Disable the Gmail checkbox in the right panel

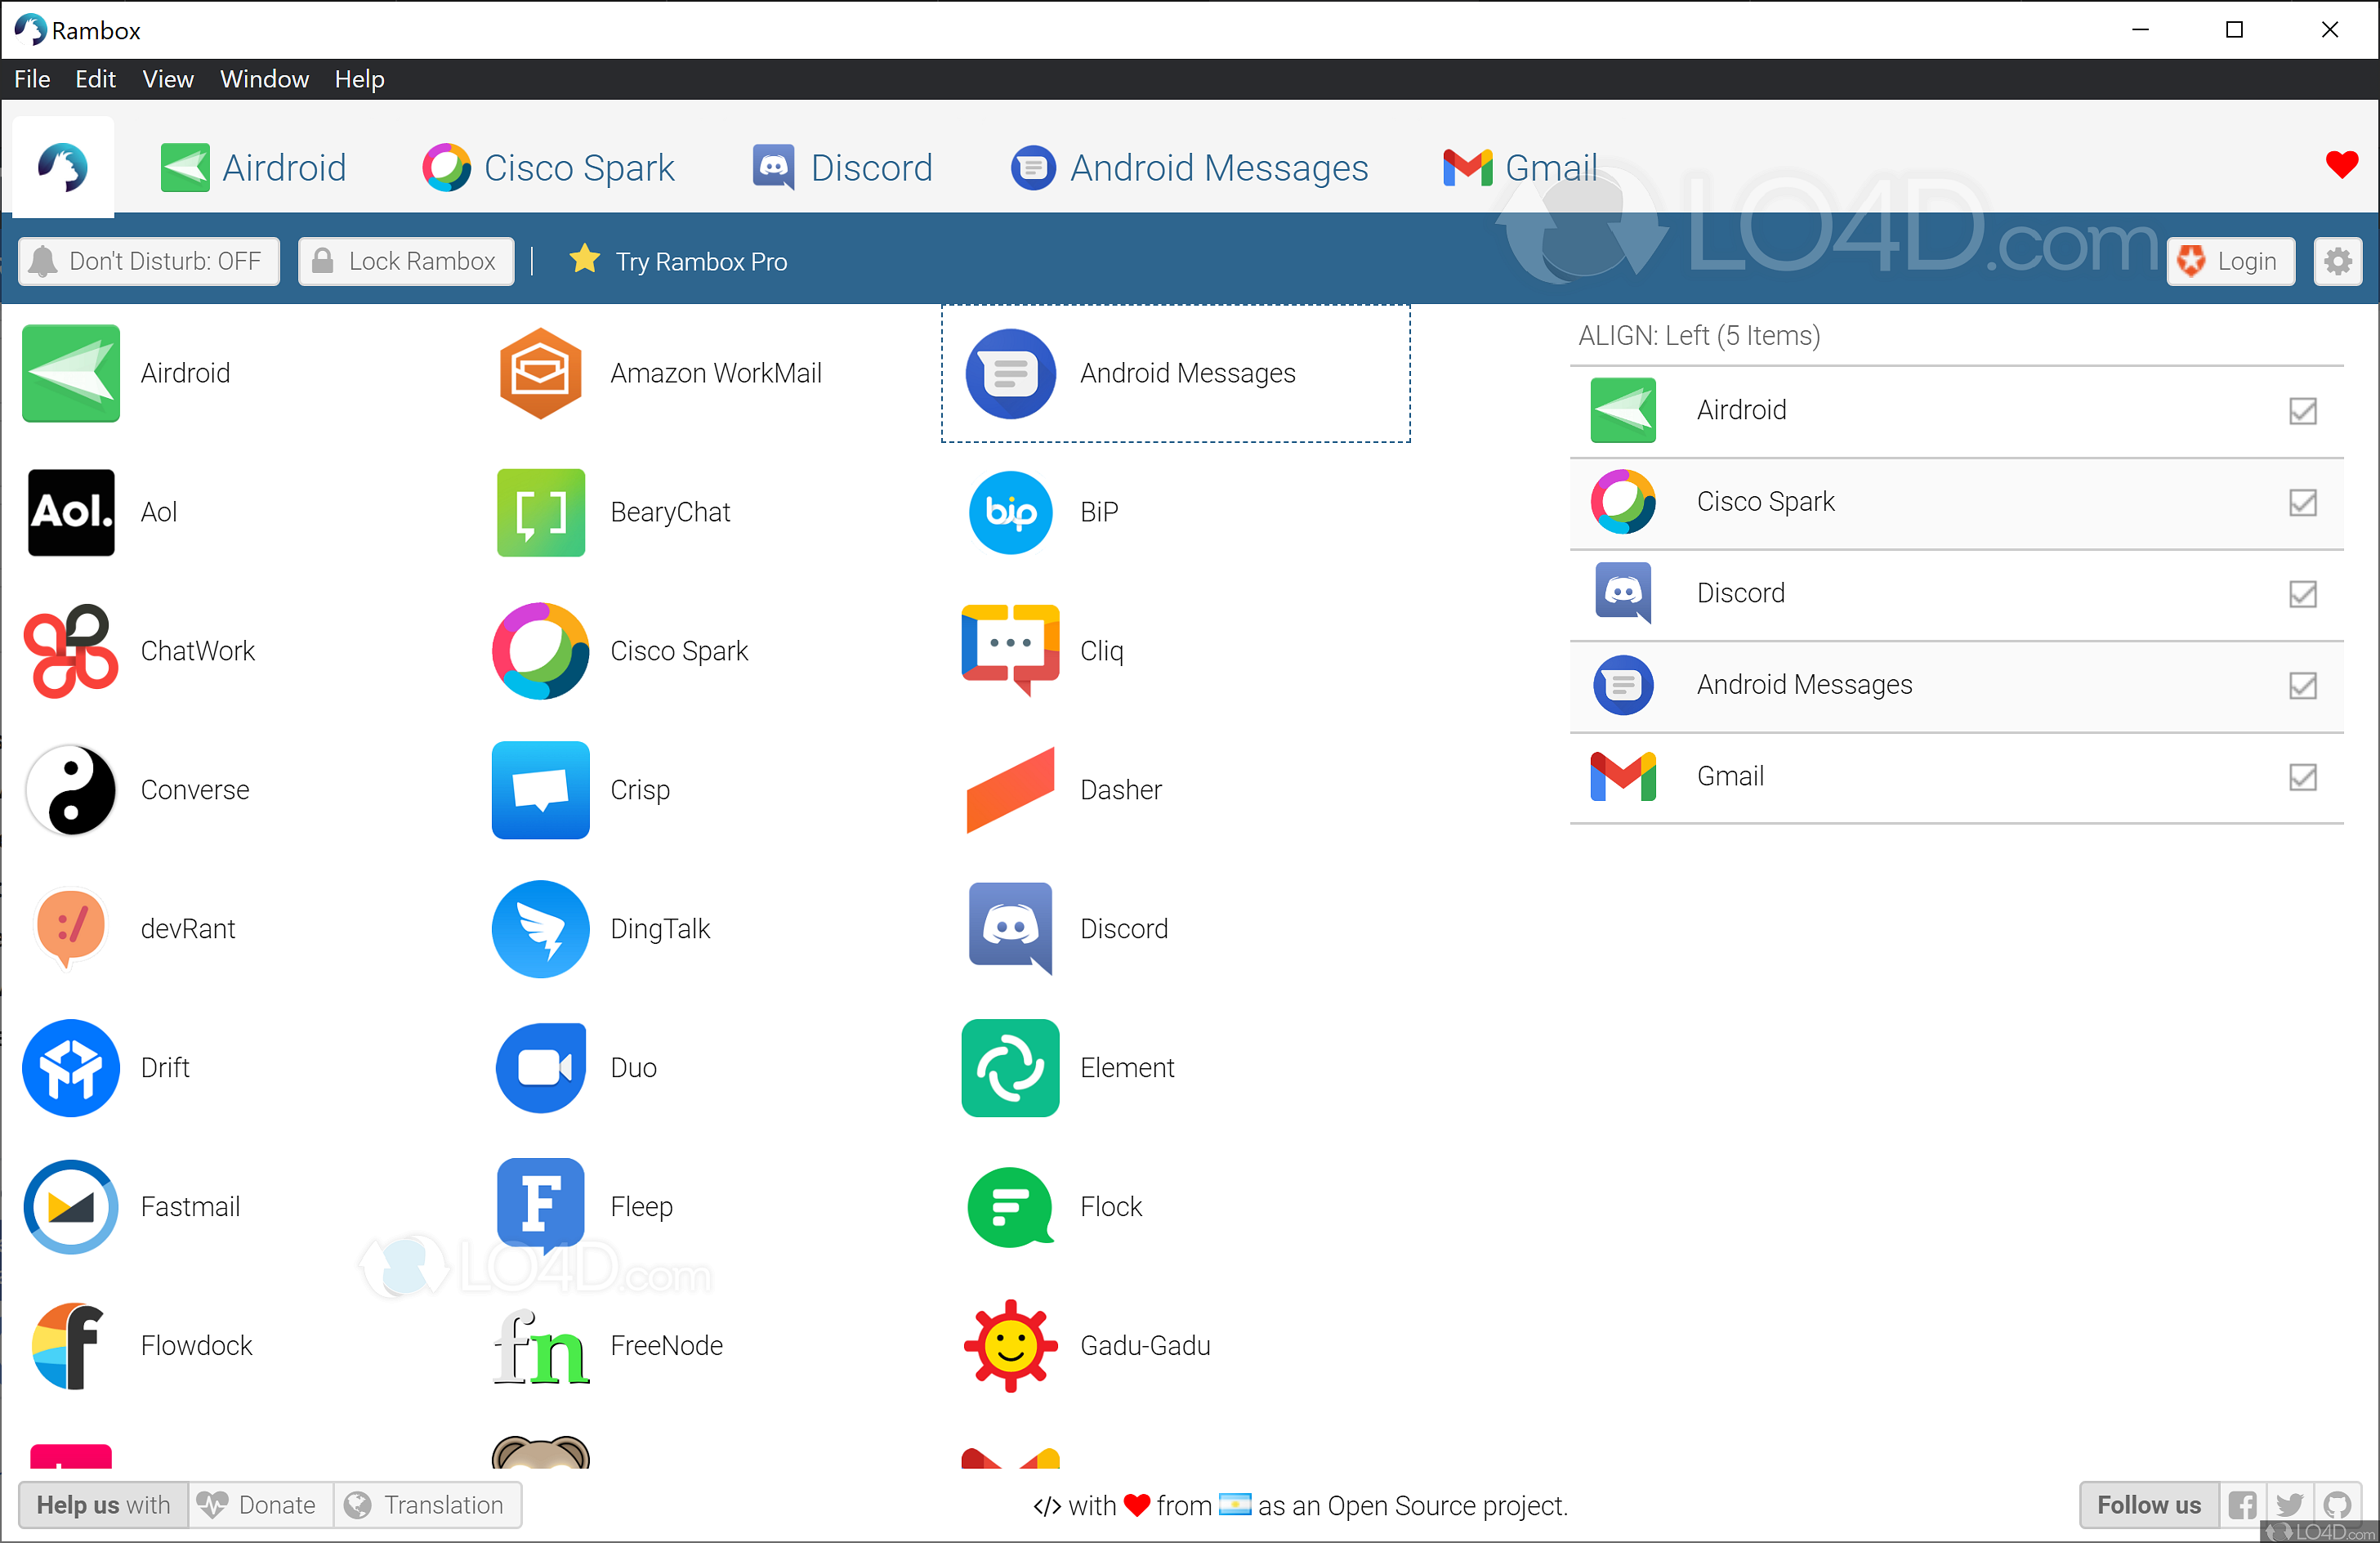[x=2303, y=777]
